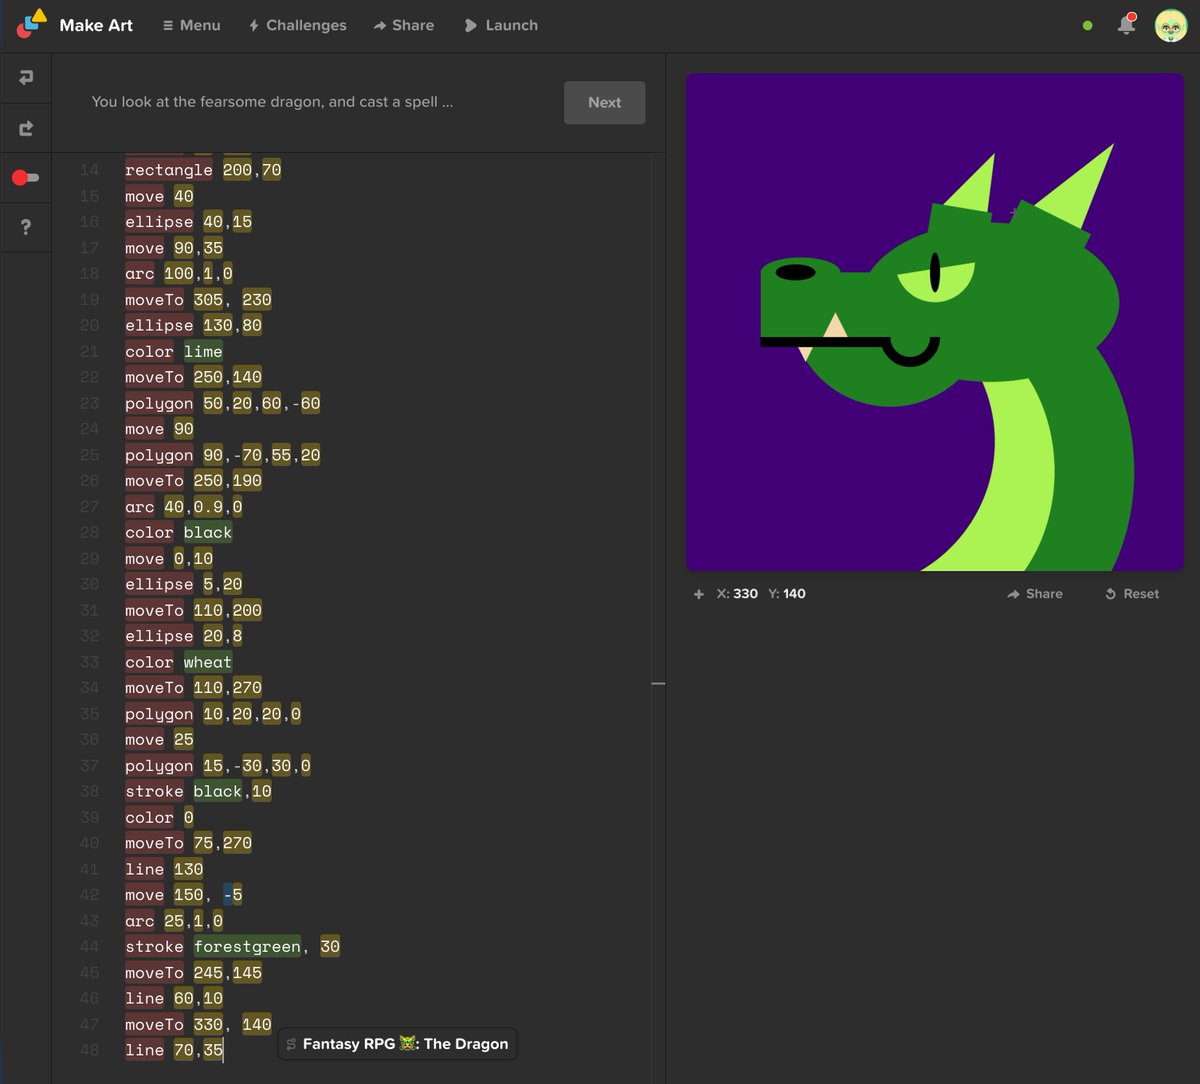Click the green online status dot
This screenshot has width=1200, height=1084.
(x=1088, y=26)
